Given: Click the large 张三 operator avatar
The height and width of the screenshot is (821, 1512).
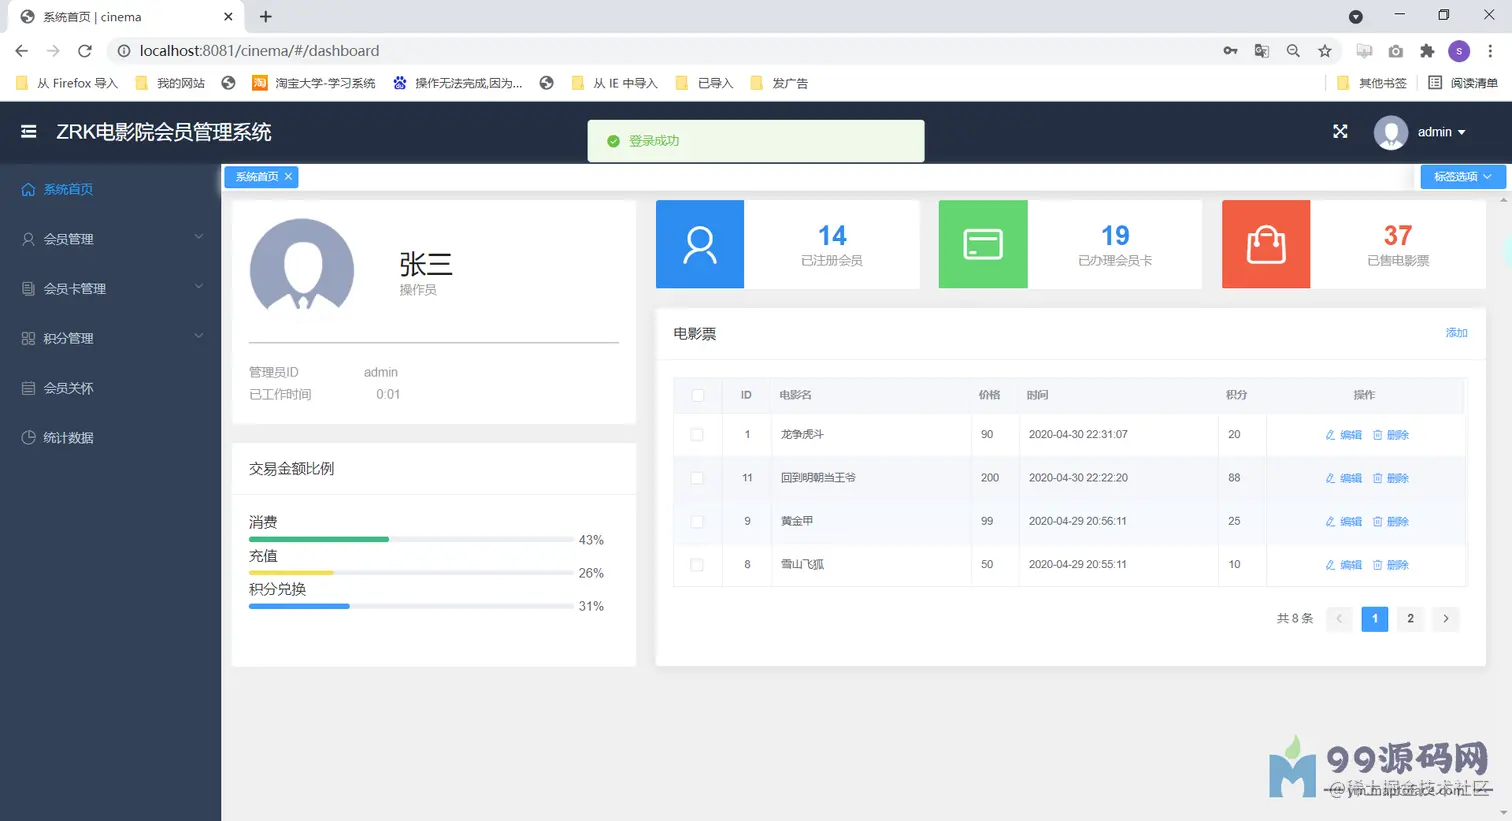Looking at the screenshot, I should click(x=302, y=268).
